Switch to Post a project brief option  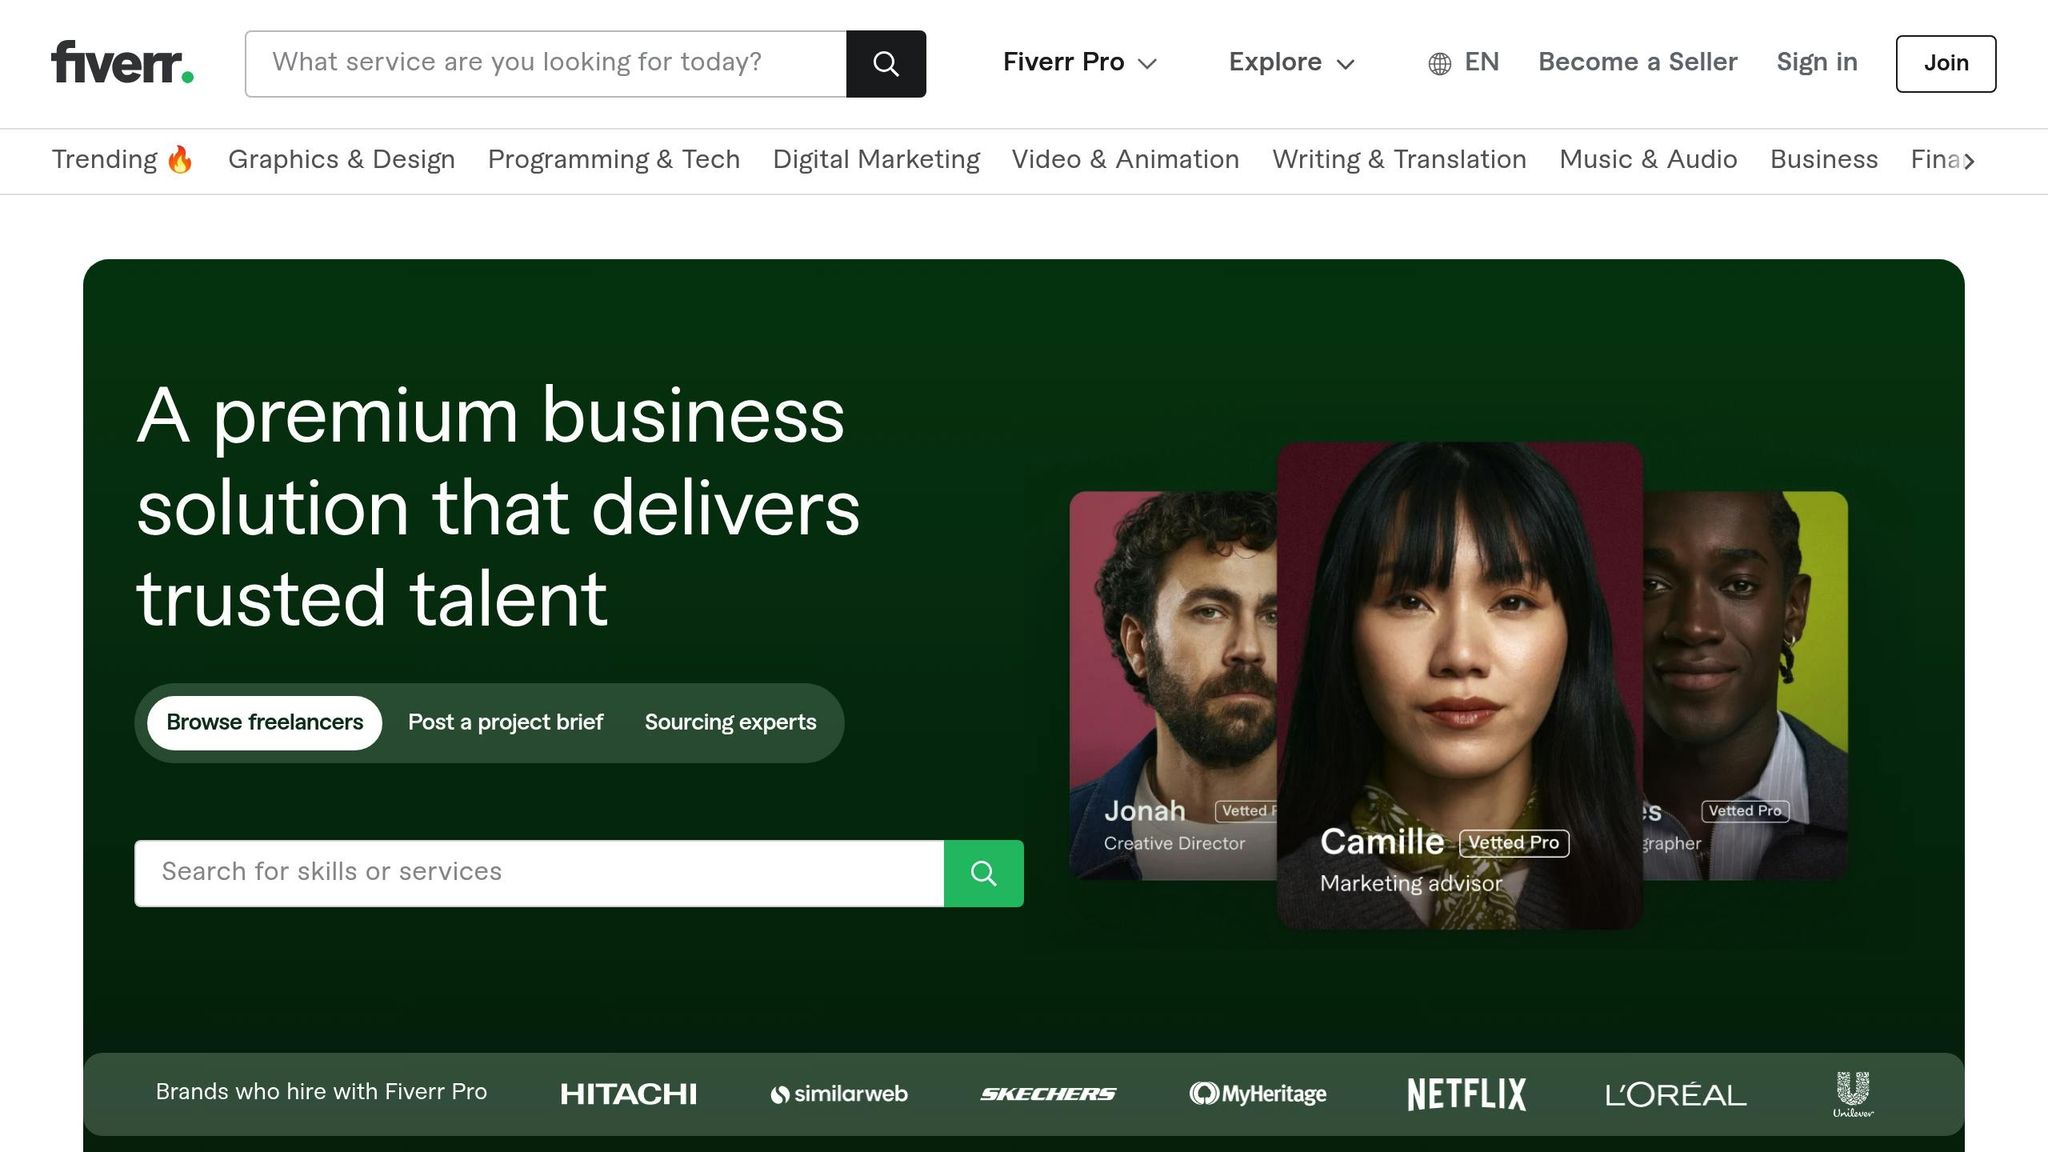point(505,722)
